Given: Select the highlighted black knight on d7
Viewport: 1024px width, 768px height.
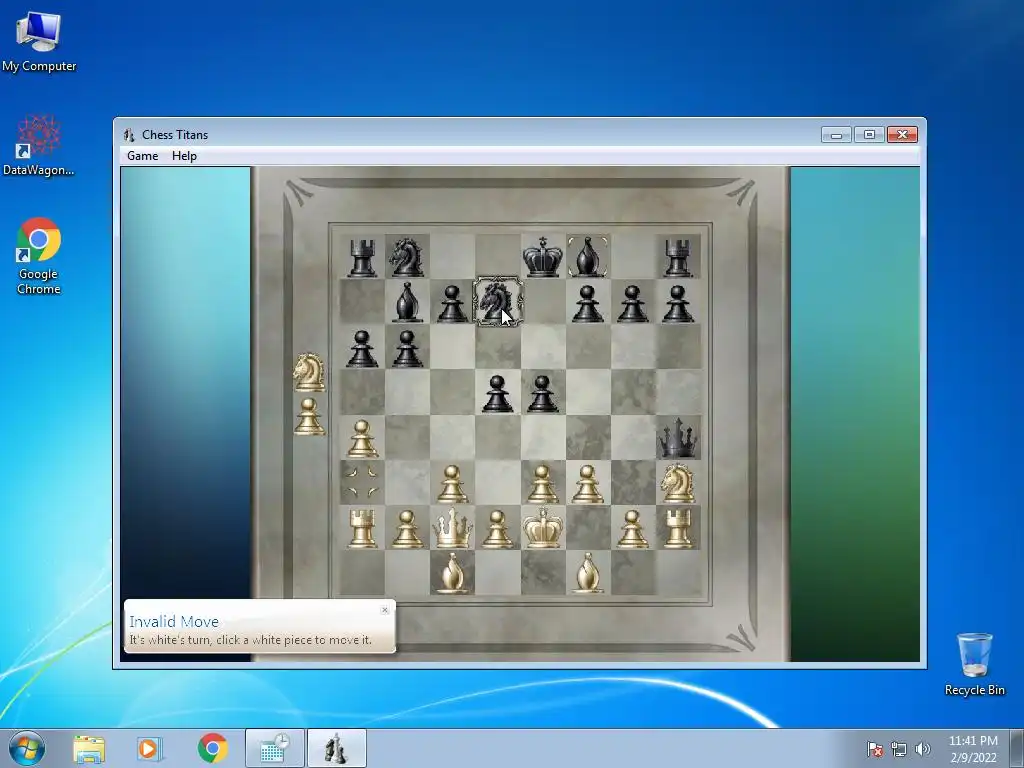Looking at the screenshot, I should pyautogui.click(x=498, y=301).
